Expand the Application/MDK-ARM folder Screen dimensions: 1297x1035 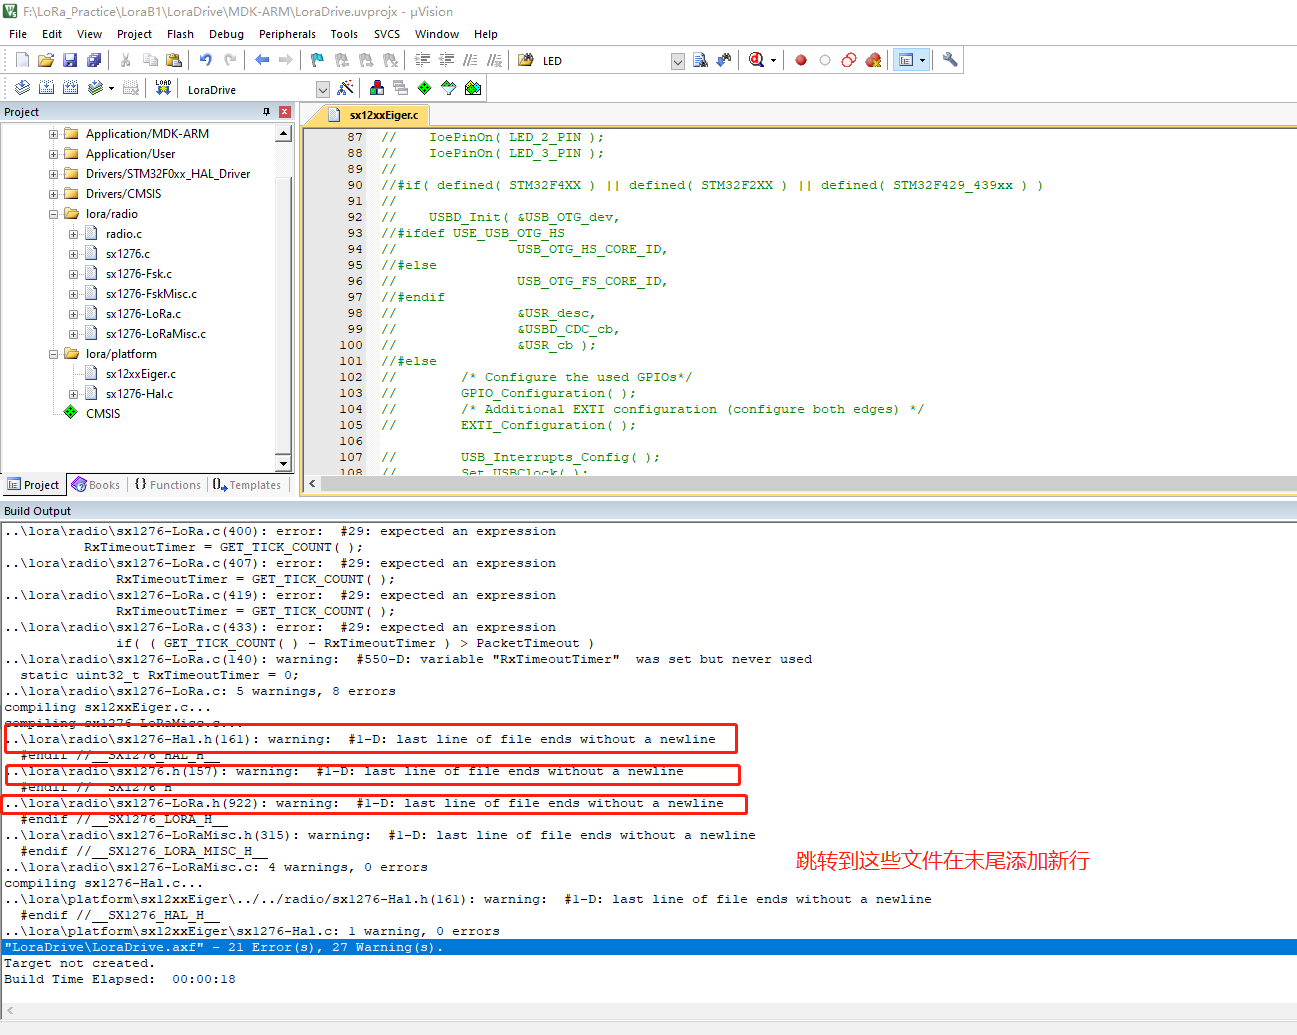click(53, 134)
